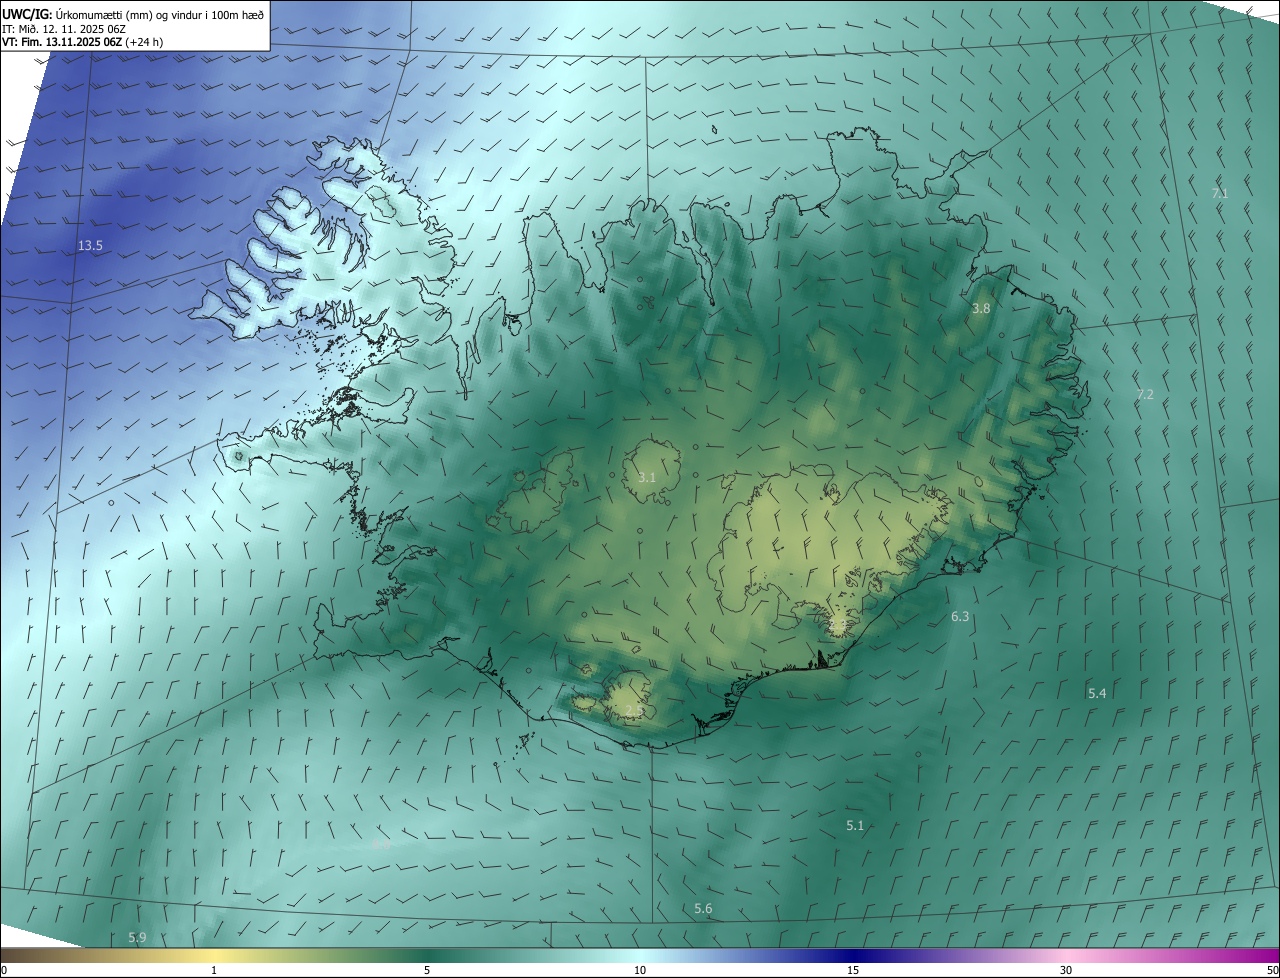Click the 5 tick label on the colorbar
This screenshot has width=1280, height=978.
pyautogui.click(x=427, y=971)
